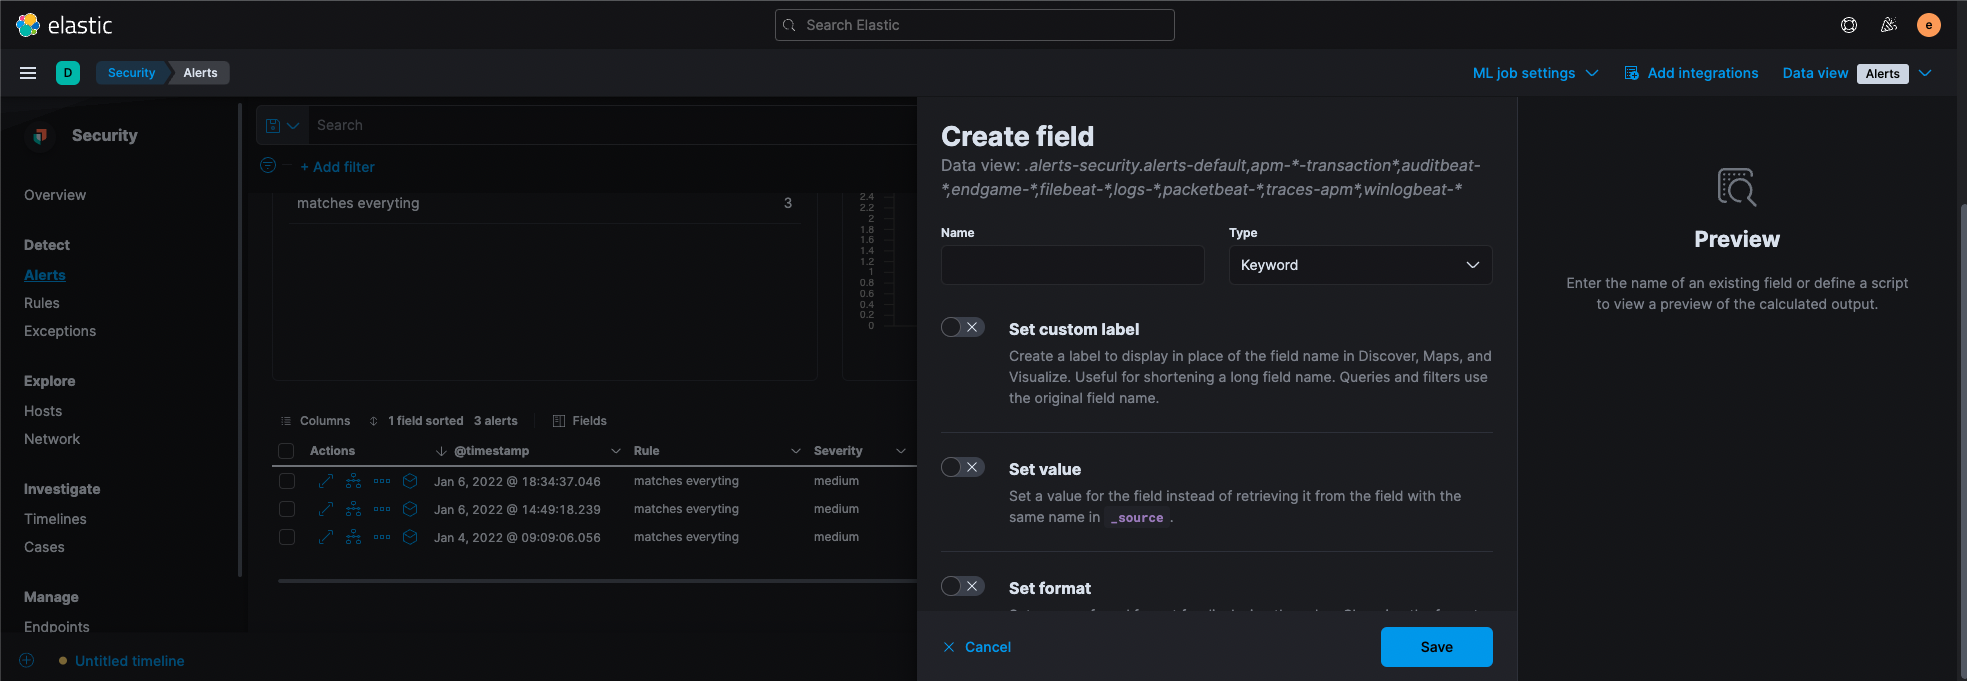The width and height of the screenshot is (1967, 681).
Task: Investigate in timeline for Jan 4 09:09:06 row
Action: click(x=410, y=537)
